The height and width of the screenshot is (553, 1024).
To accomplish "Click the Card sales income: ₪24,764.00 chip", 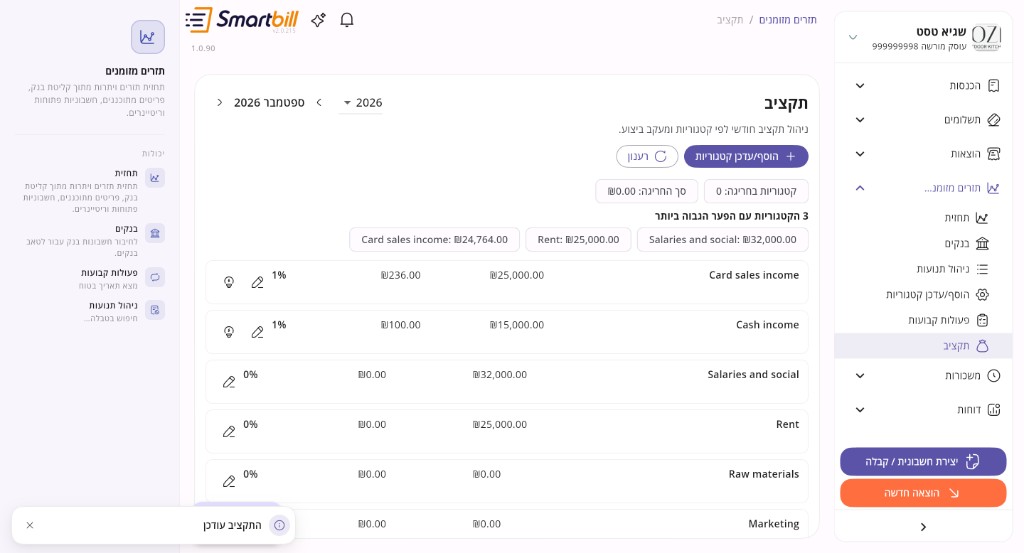I will 434,240.
